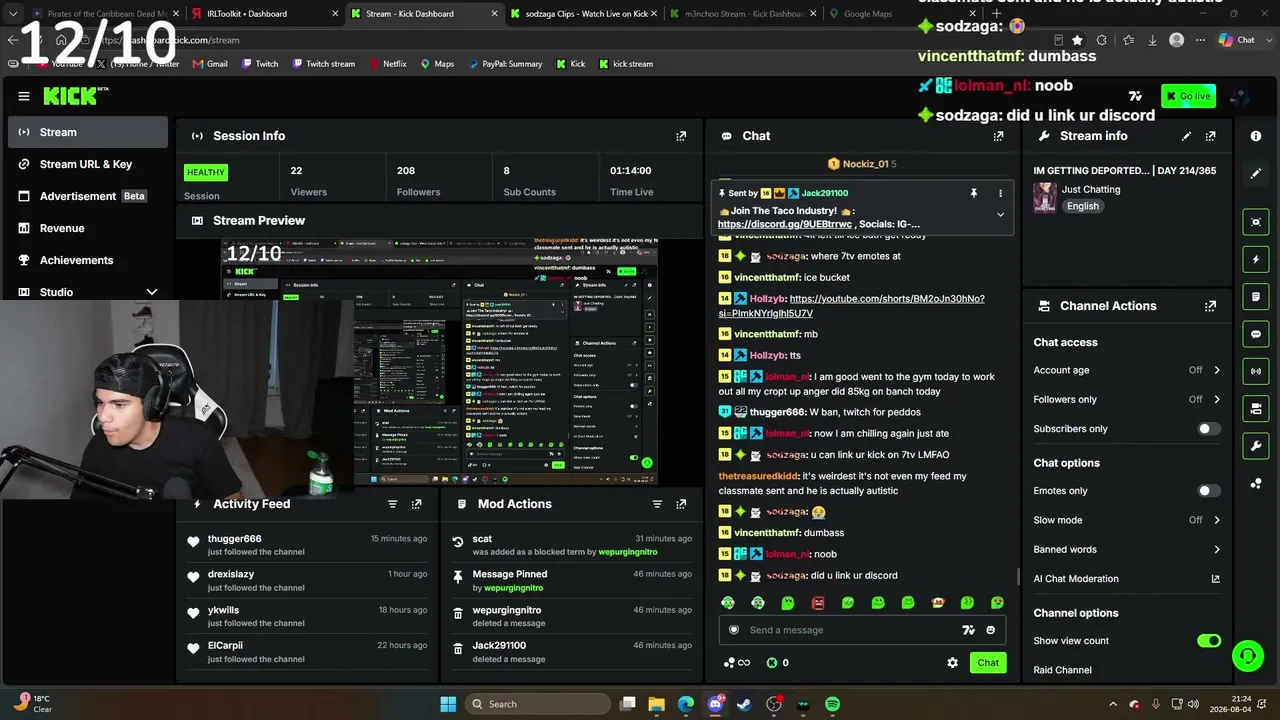Open Account age chat setting
Image resolution: width=1280 pixels, height=720 pixels.
tap(1127, 370)
